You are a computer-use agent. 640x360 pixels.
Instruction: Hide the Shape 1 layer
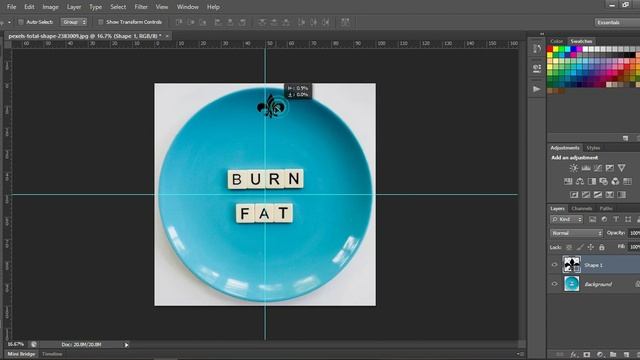coord(554,265)
